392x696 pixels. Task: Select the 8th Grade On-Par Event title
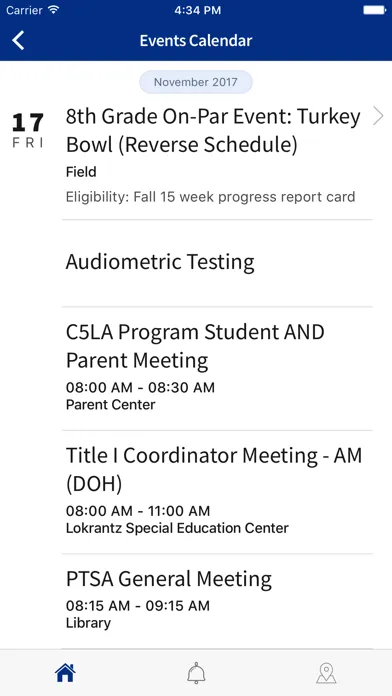point(213,131)
